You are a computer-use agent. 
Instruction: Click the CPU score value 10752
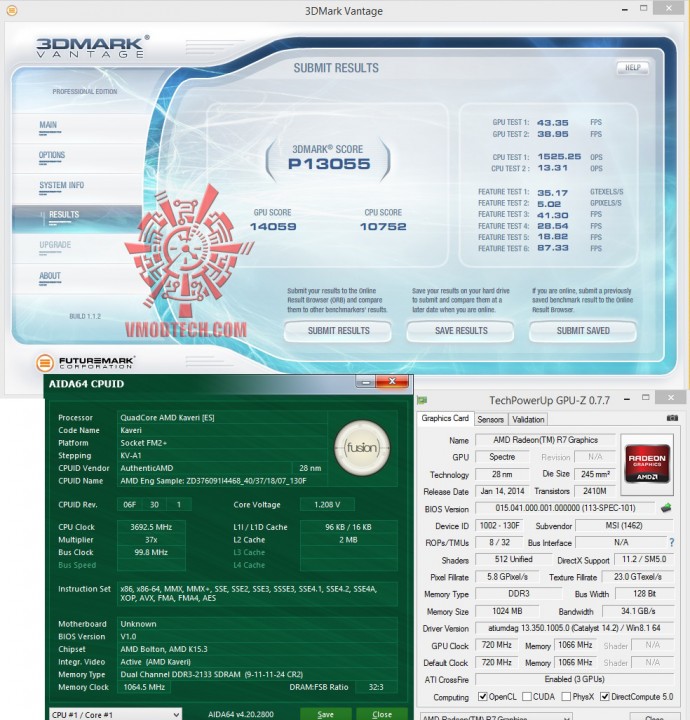(x=383, y=226)
